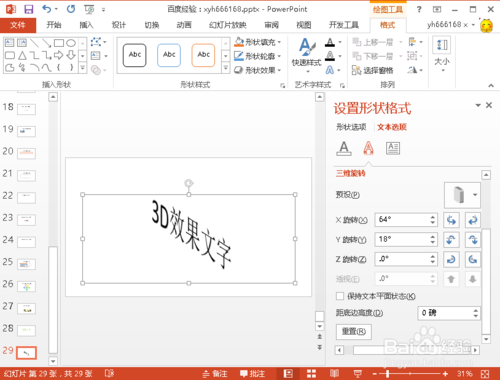Toggle Notes pane in status bar
The width and height of the screenshot is (500, 380).
pyautogui.click(x=215, y=374)
